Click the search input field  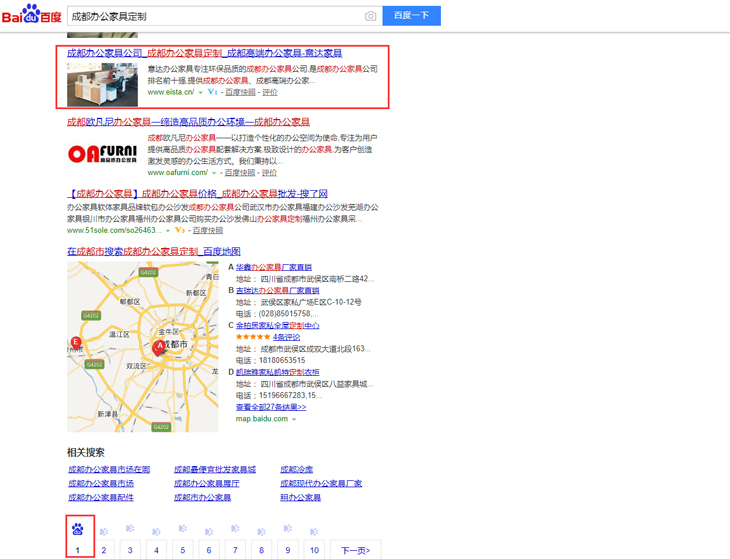point(215,16)
